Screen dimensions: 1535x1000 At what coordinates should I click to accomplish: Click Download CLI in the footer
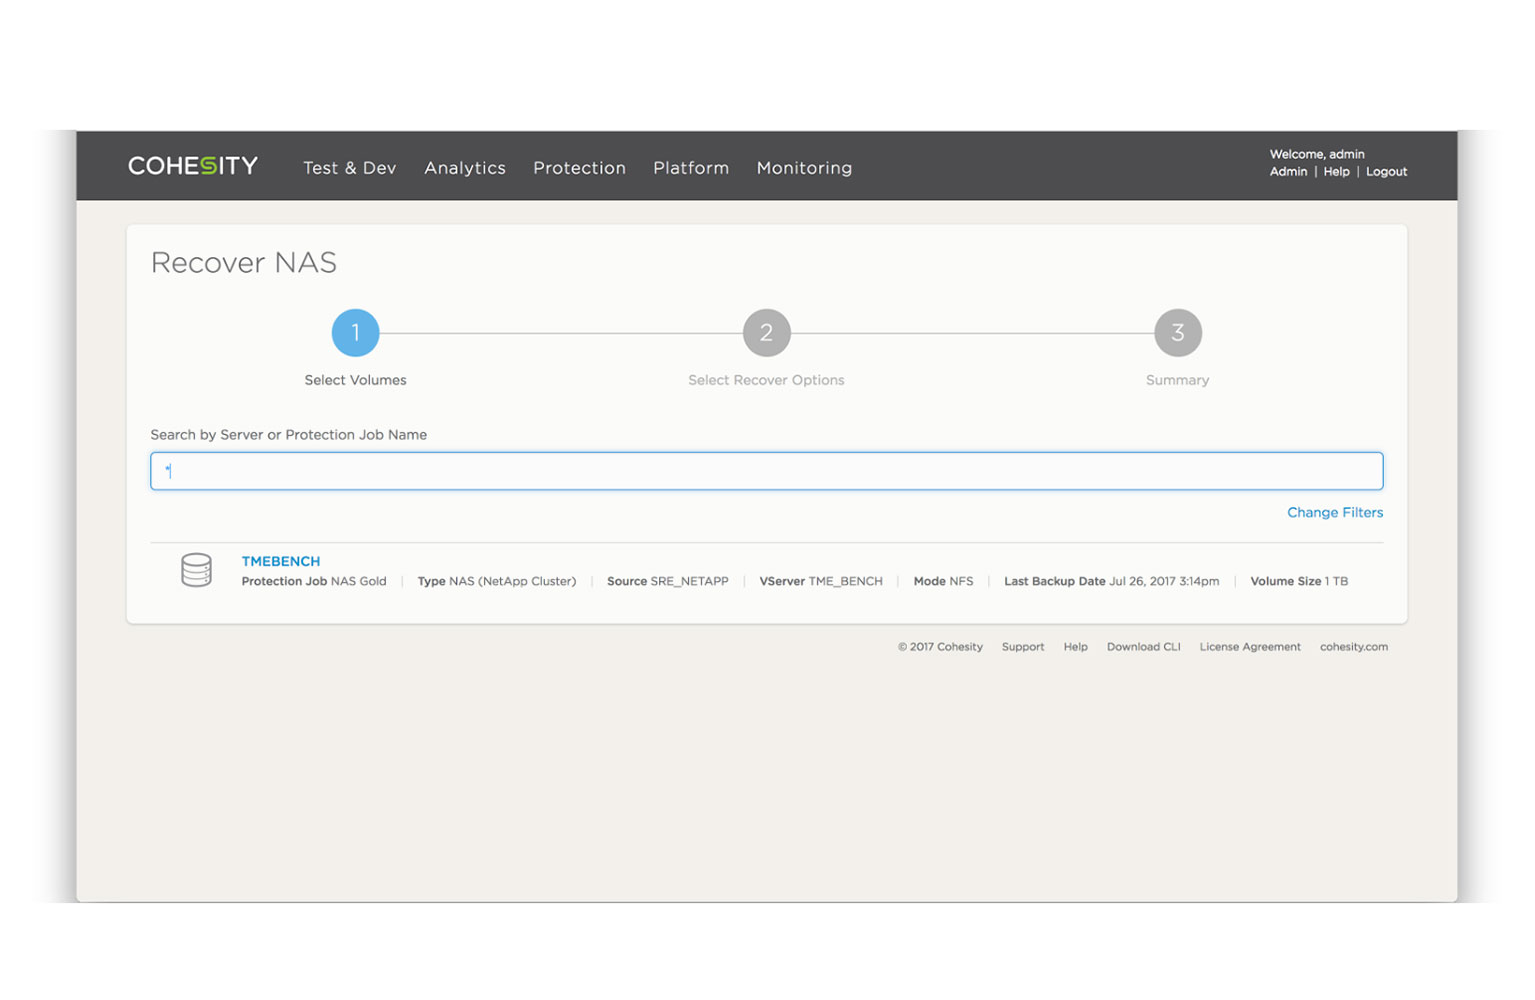coord(1143,647)
